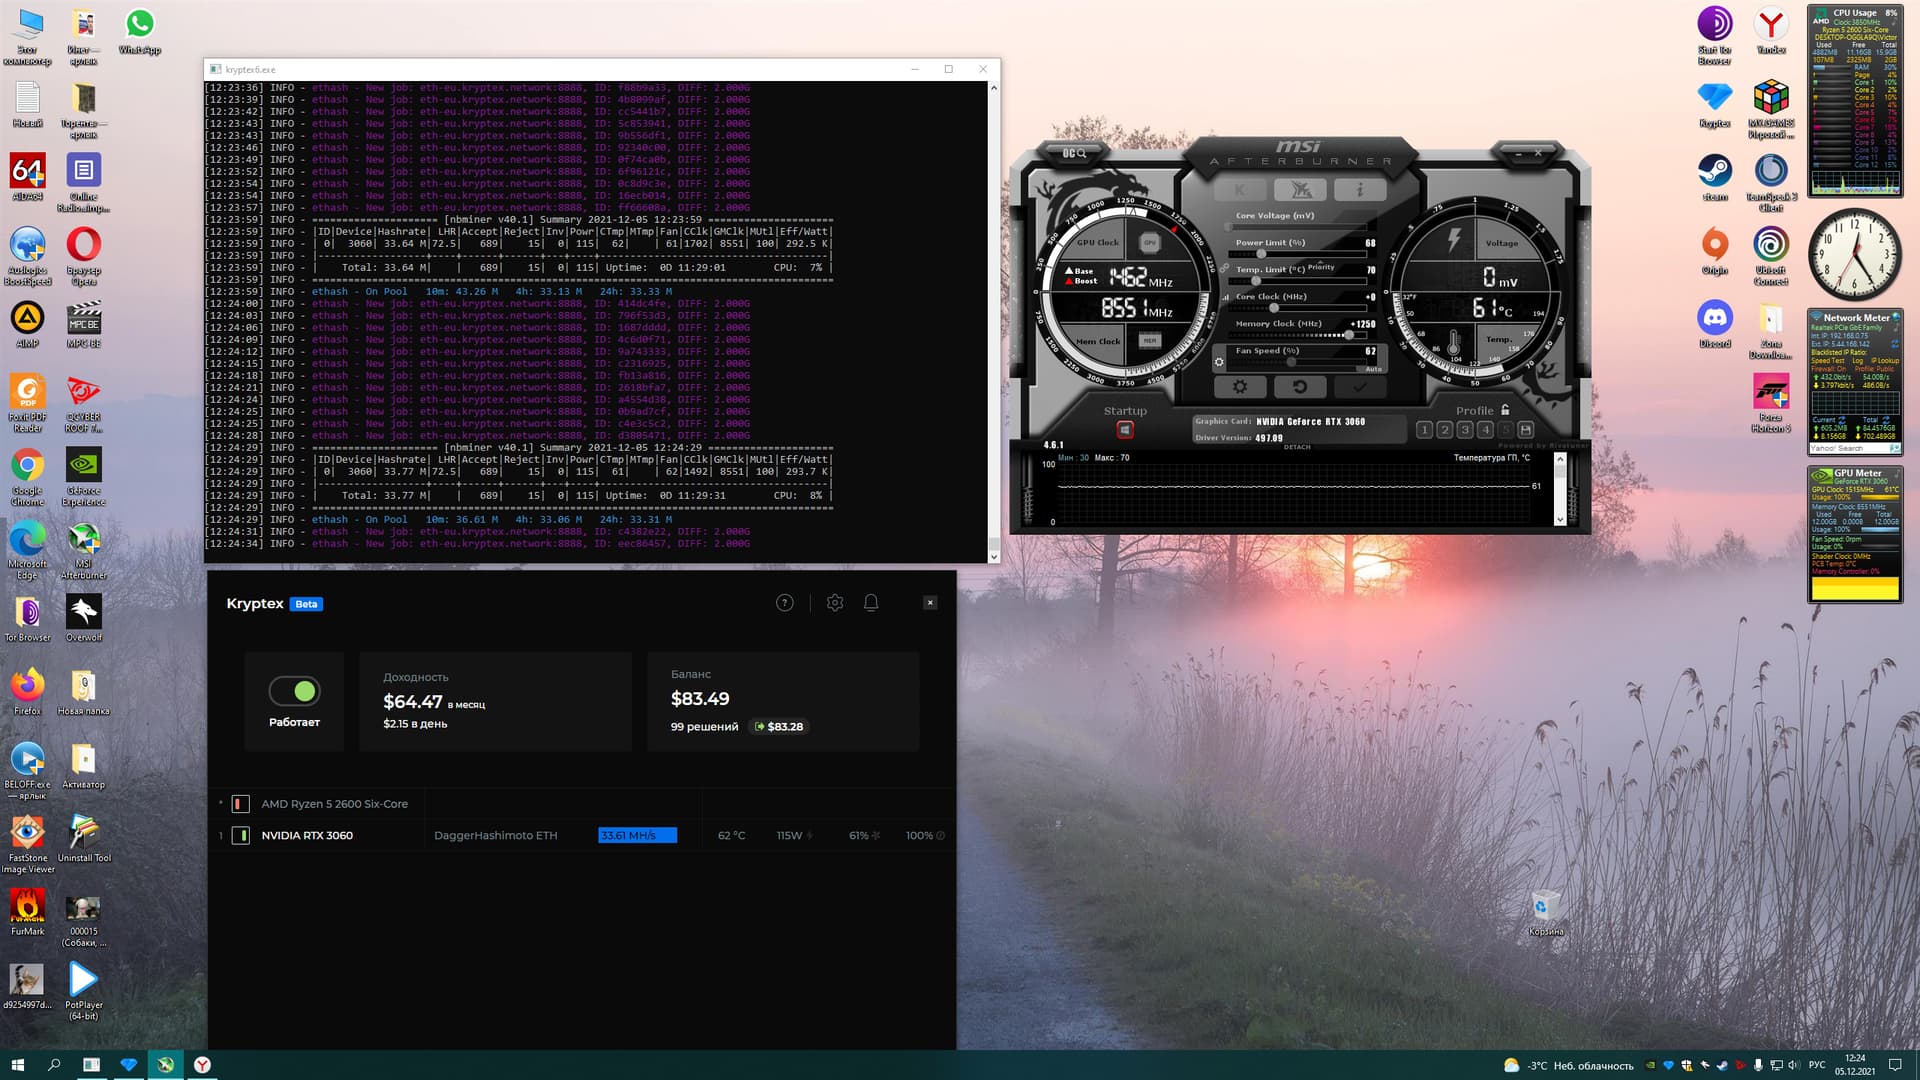1920x1080 pixels.
Task: Click DaggerHashimoto ETH algorithm text
Action: pos(495,835)
